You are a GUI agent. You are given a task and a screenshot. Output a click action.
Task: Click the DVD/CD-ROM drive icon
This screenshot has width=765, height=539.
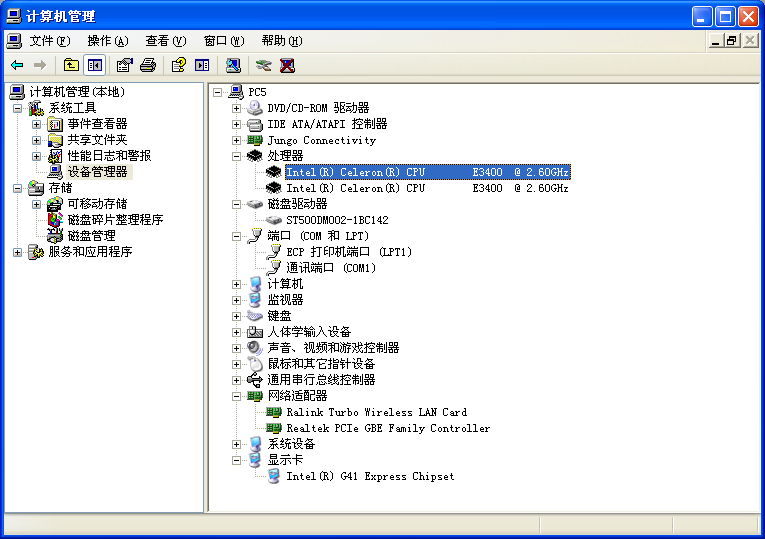click(255, 108)
